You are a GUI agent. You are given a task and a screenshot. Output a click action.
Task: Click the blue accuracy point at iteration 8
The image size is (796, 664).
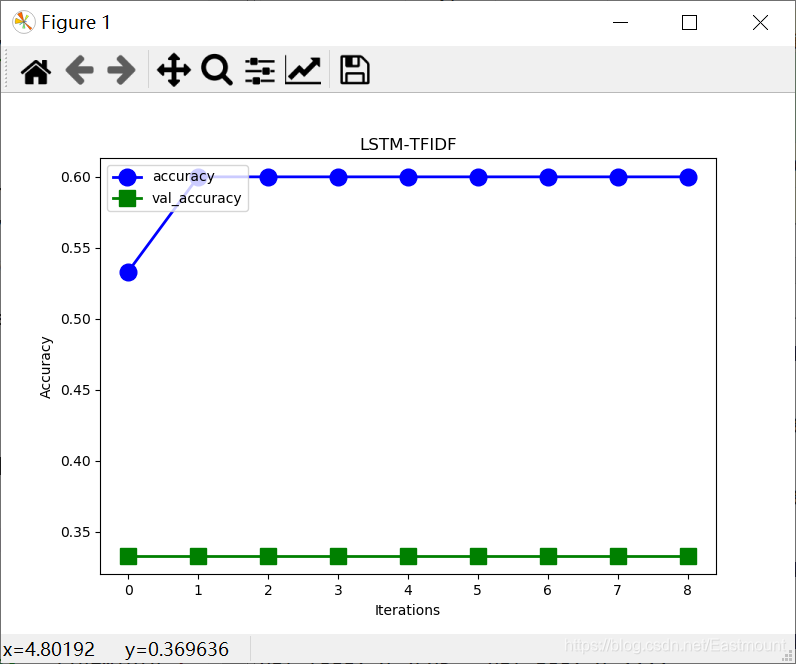point(688,177)
